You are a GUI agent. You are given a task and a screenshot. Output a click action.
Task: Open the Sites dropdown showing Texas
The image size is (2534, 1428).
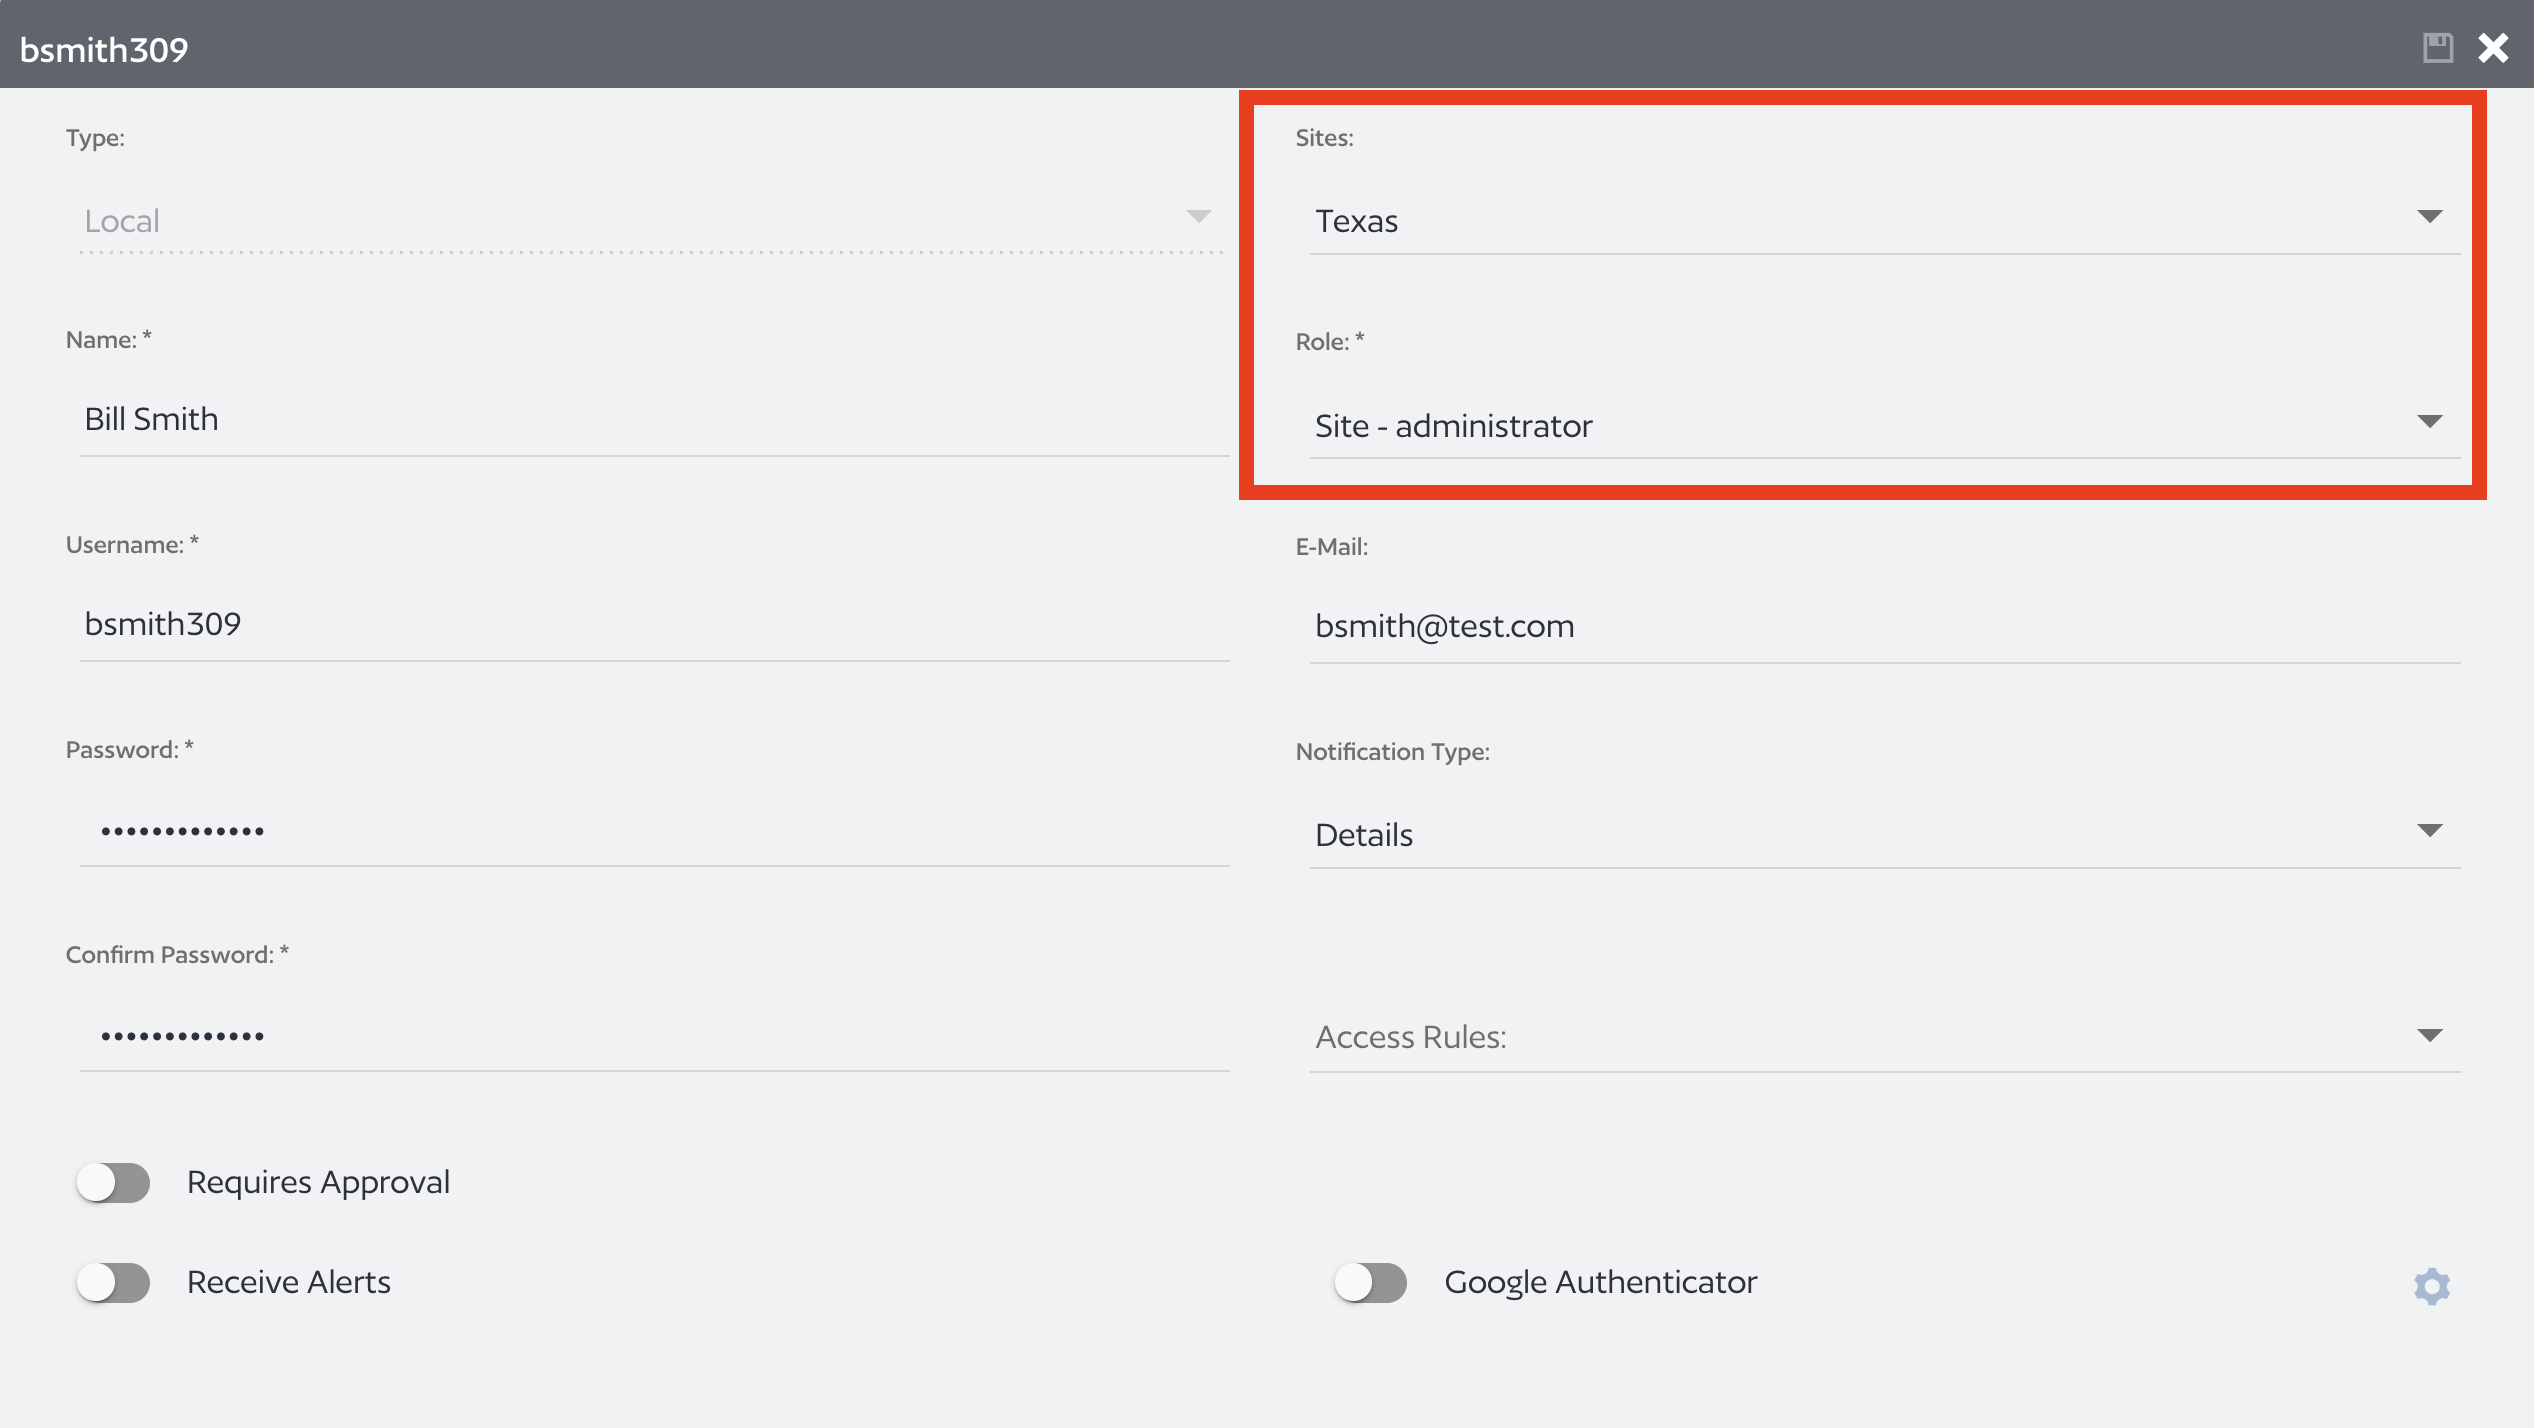2432,215
